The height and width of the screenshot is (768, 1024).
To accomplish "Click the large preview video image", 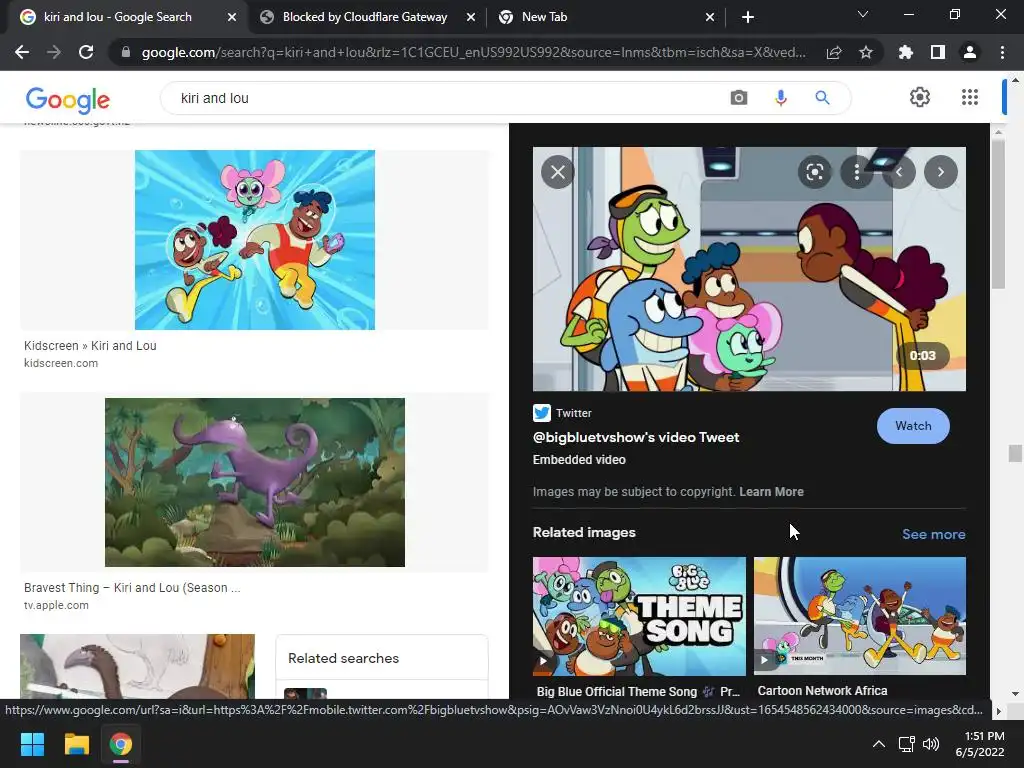I will click(749, 269).
